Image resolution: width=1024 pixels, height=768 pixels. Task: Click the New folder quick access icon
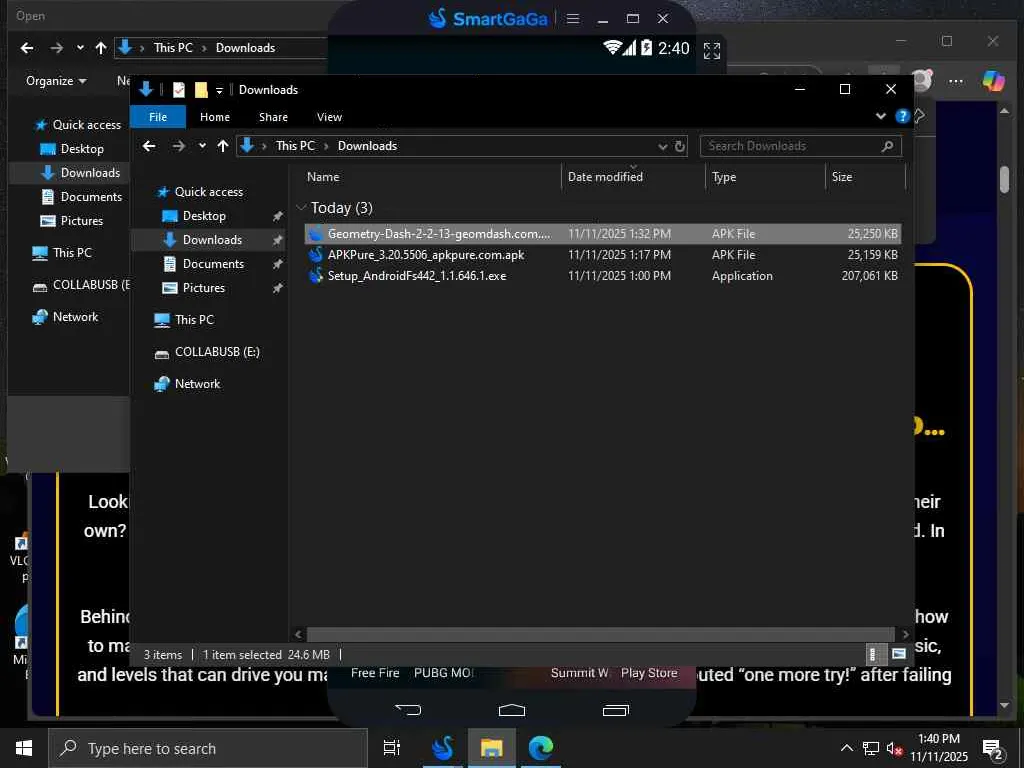[201, 90]
